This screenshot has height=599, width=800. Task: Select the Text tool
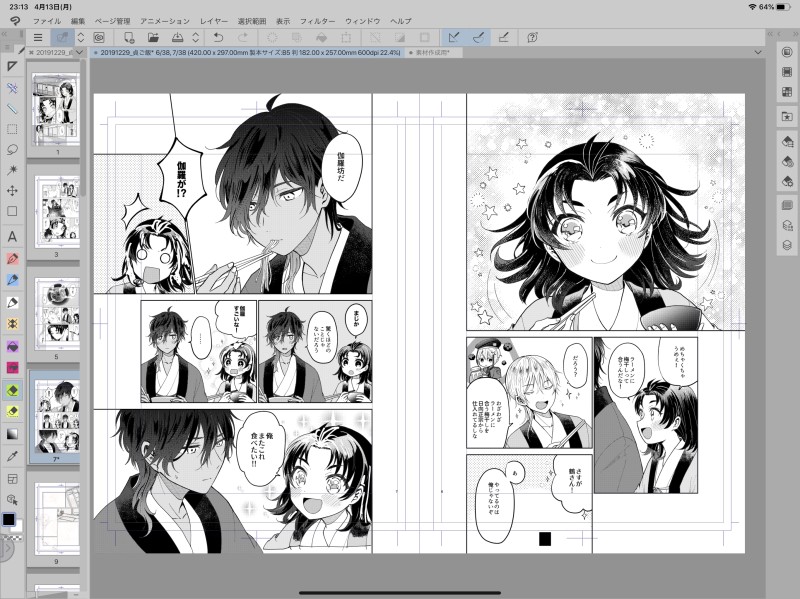point(12,236)
